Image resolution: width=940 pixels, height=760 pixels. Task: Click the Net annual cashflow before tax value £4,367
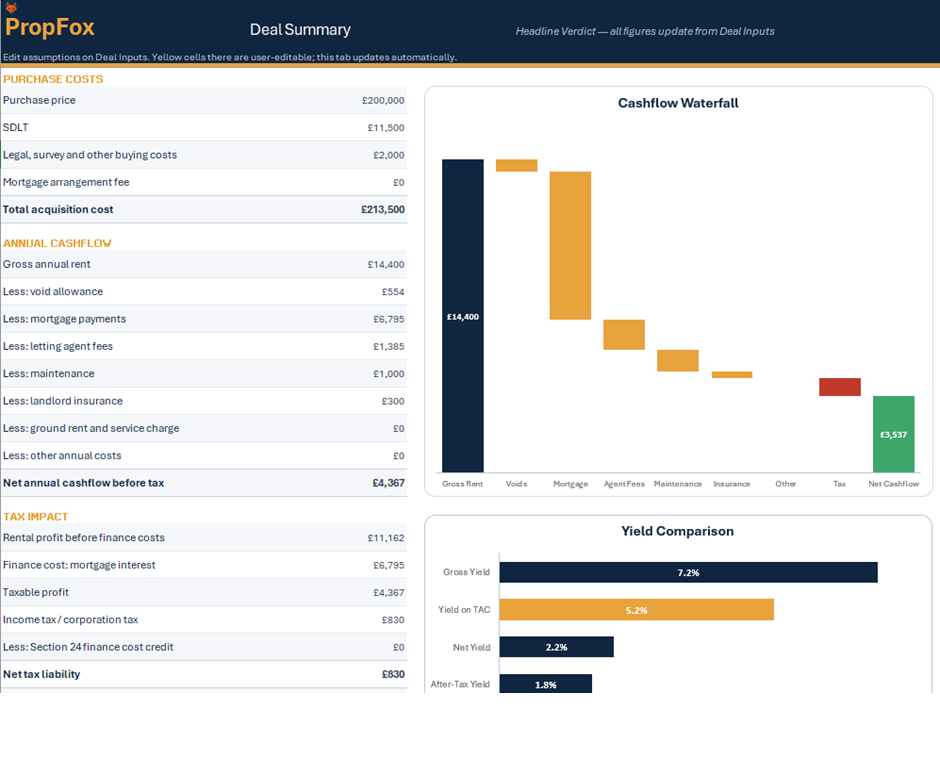coord(388,483)
